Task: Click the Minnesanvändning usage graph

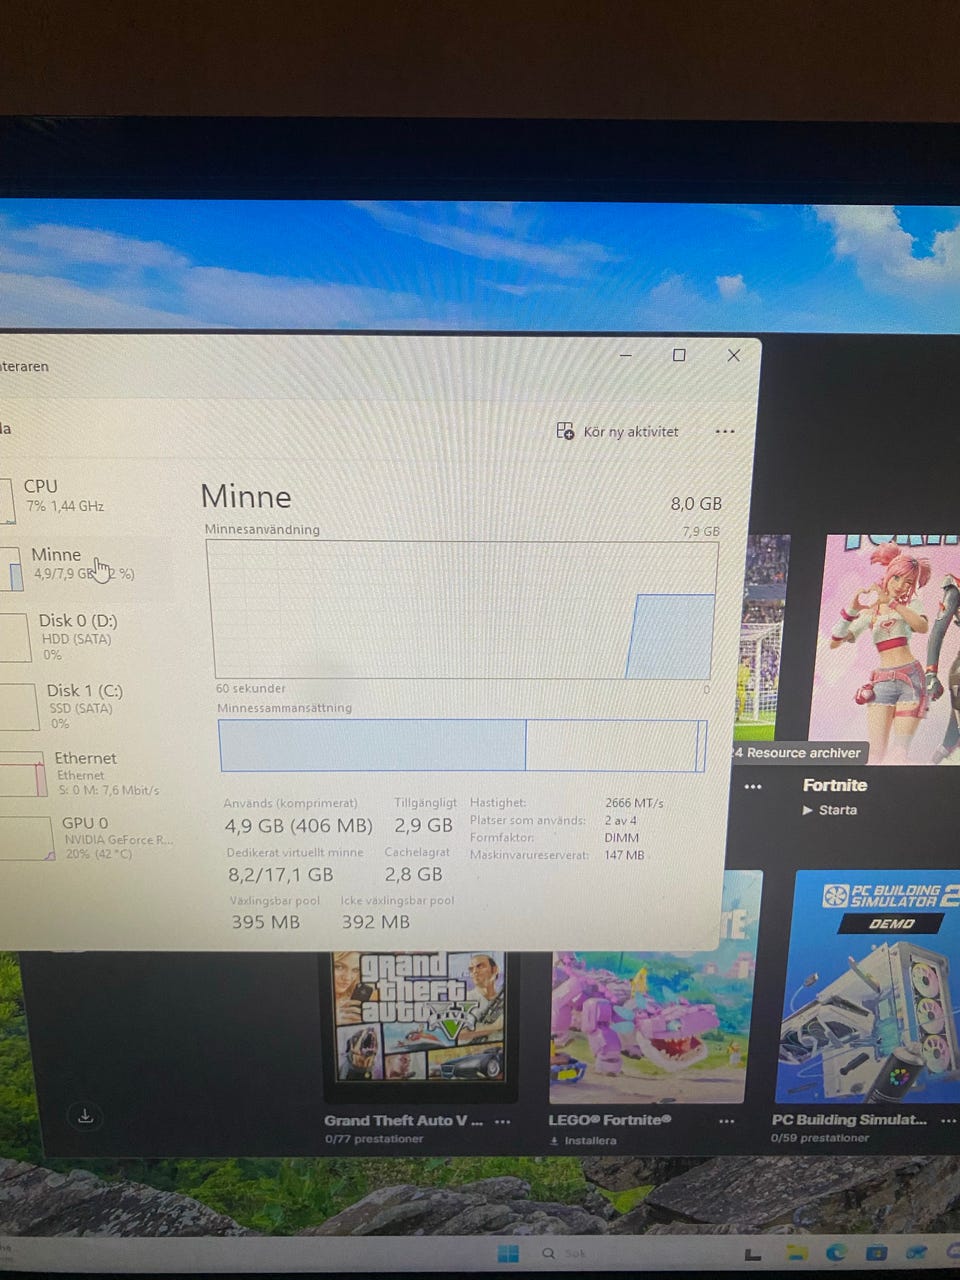Action: pos(461,609)
